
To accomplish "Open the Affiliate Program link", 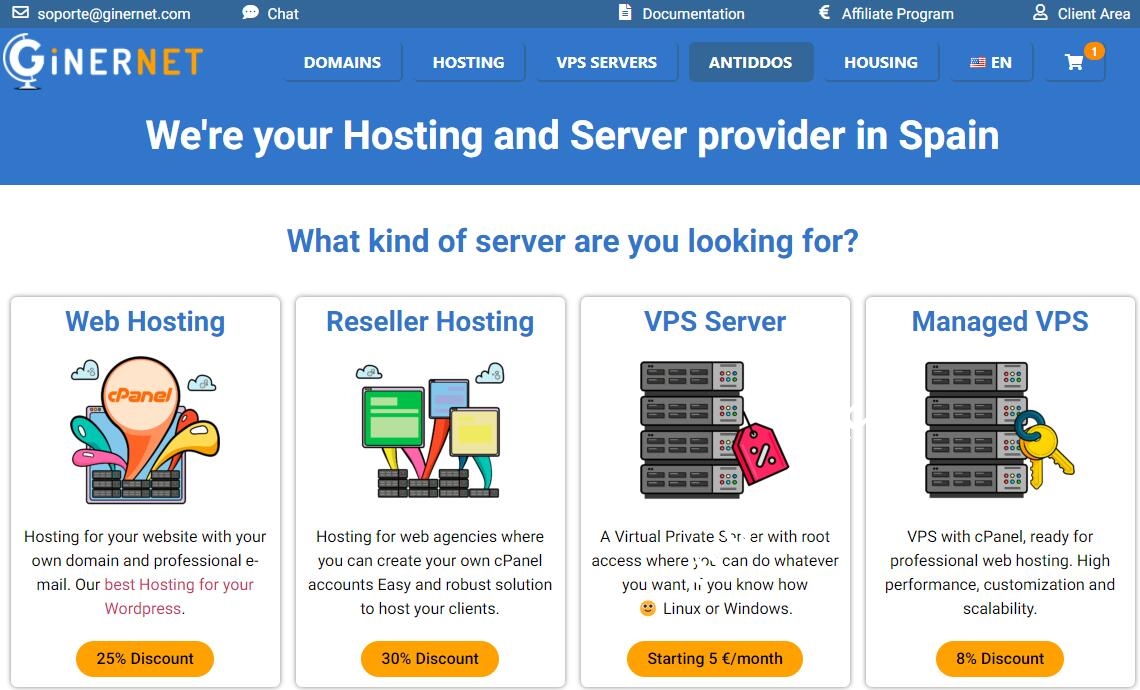I will point(897,14).
